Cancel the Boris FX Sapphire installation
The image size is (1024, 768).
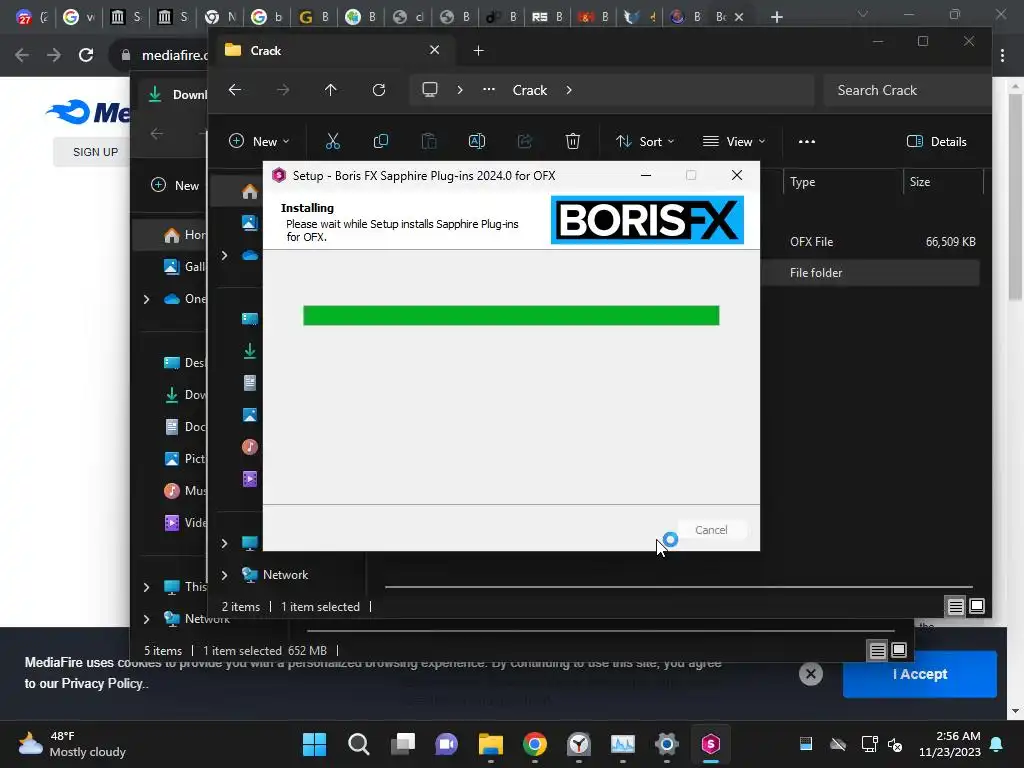(x=711, y=530)
